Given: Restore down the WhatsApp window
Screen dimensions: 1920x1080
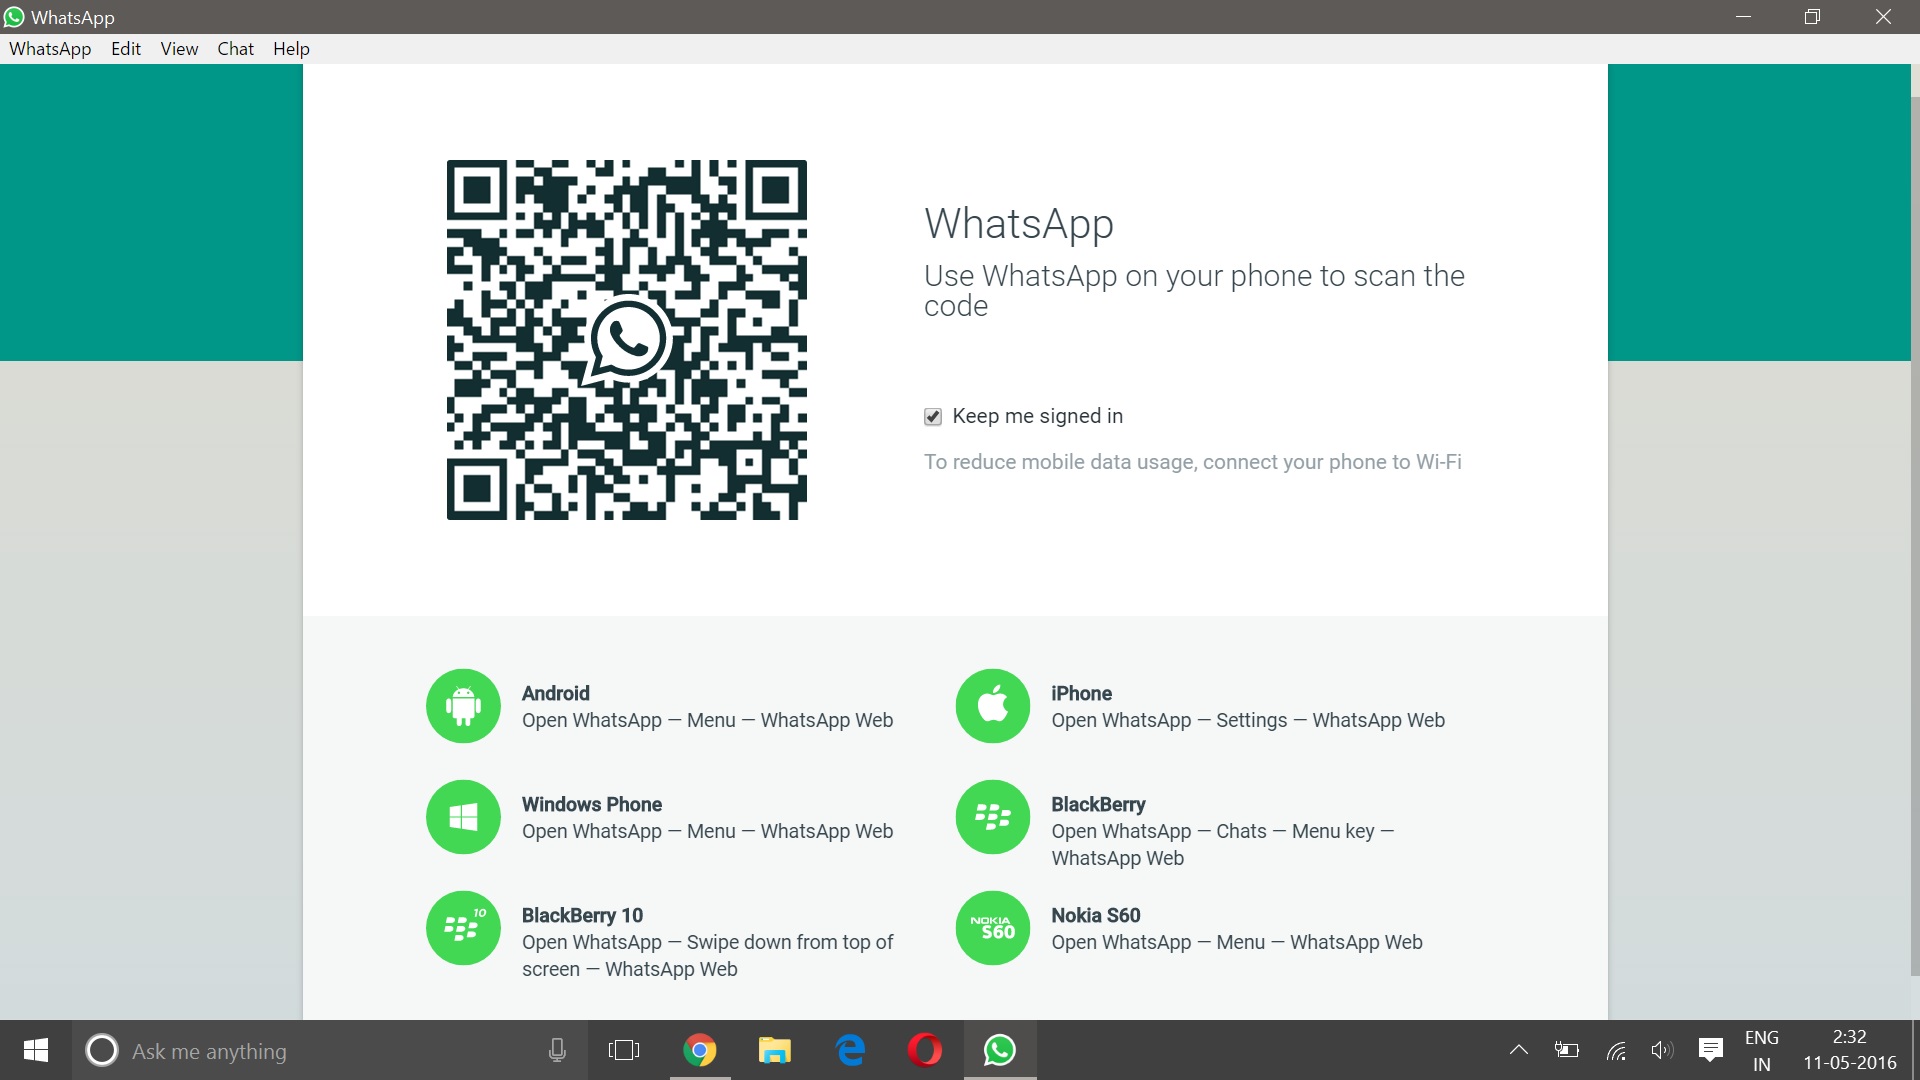Looking at the screenshot, I should tap(1812, 17).
